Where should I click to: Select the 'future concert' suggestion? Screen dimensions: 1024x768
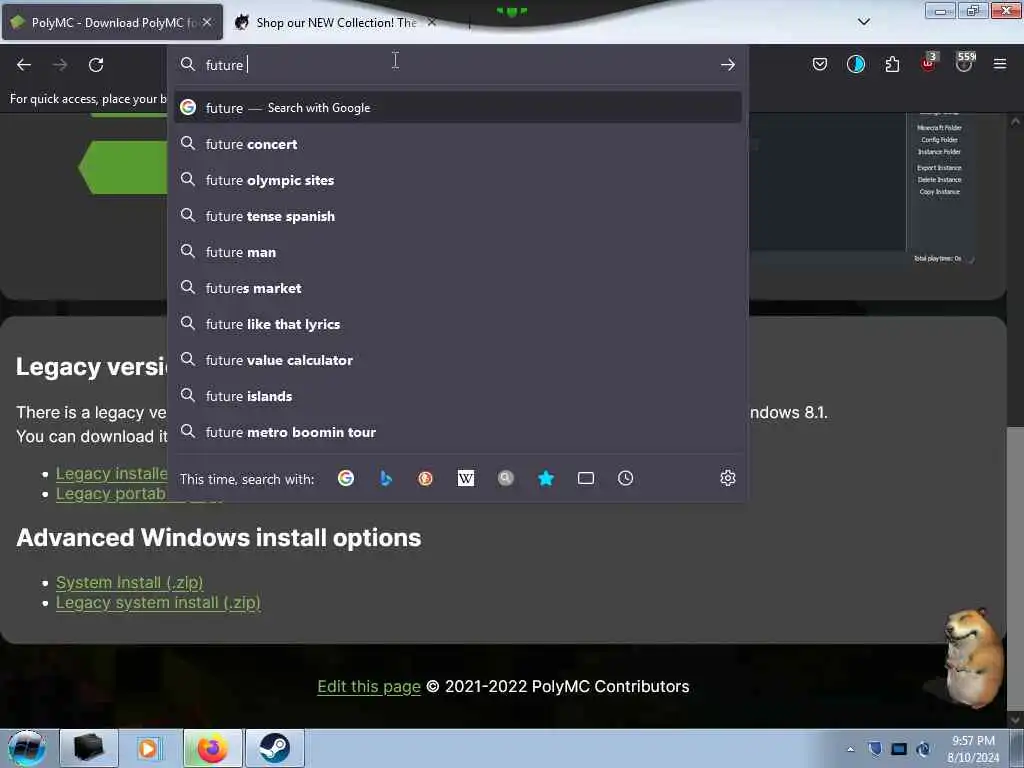pos(457,144)
